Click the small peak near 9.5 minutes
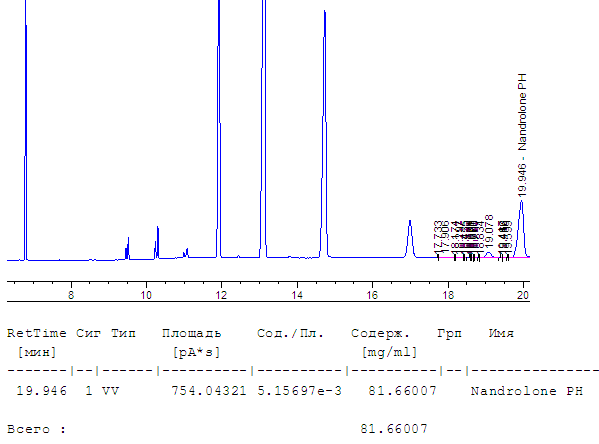Viewport: 599px width, 444px height. tap(128, 249)
